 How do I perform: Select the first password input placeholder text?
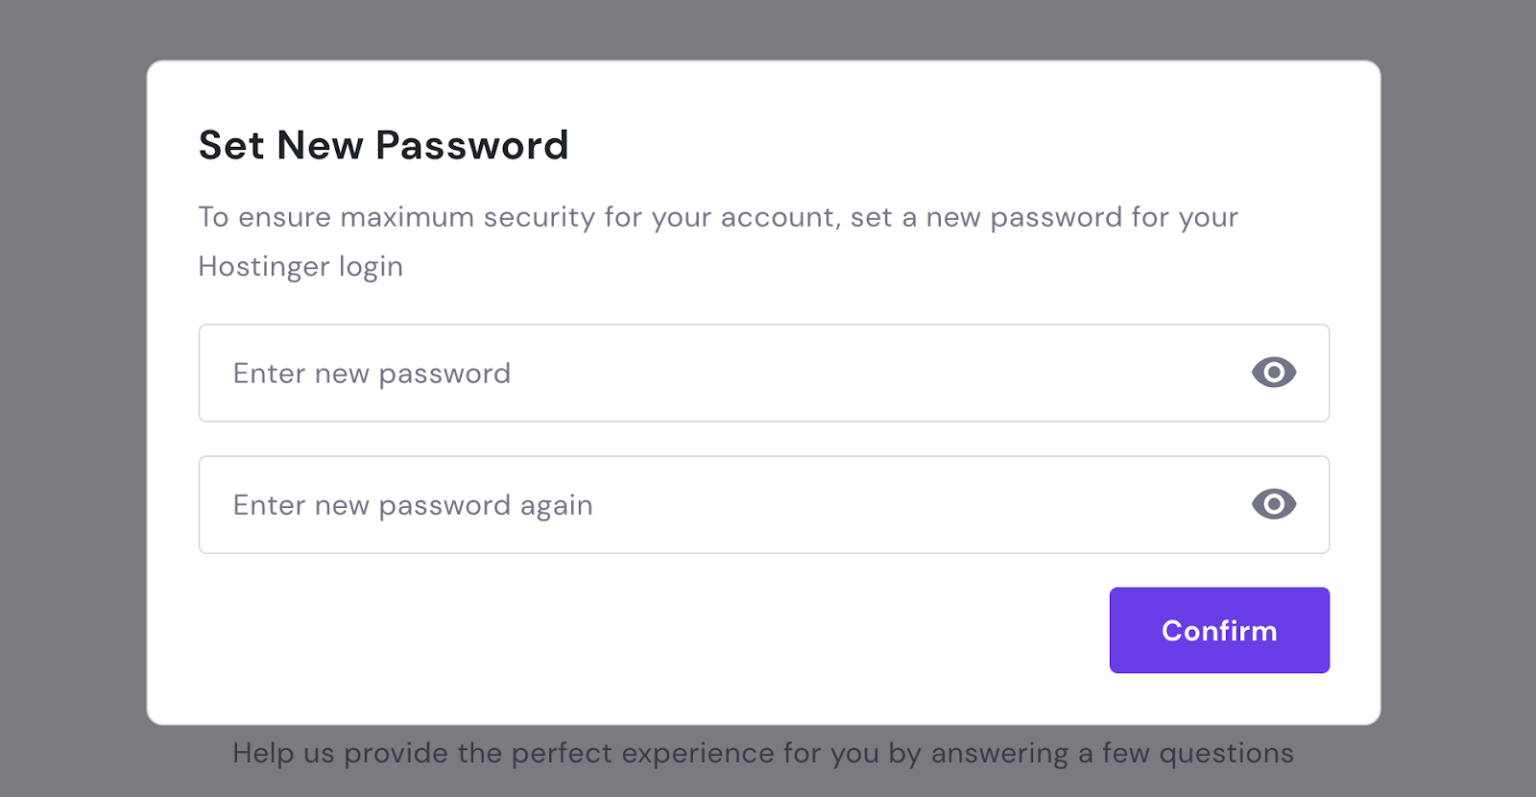click(x=371, y=374)
